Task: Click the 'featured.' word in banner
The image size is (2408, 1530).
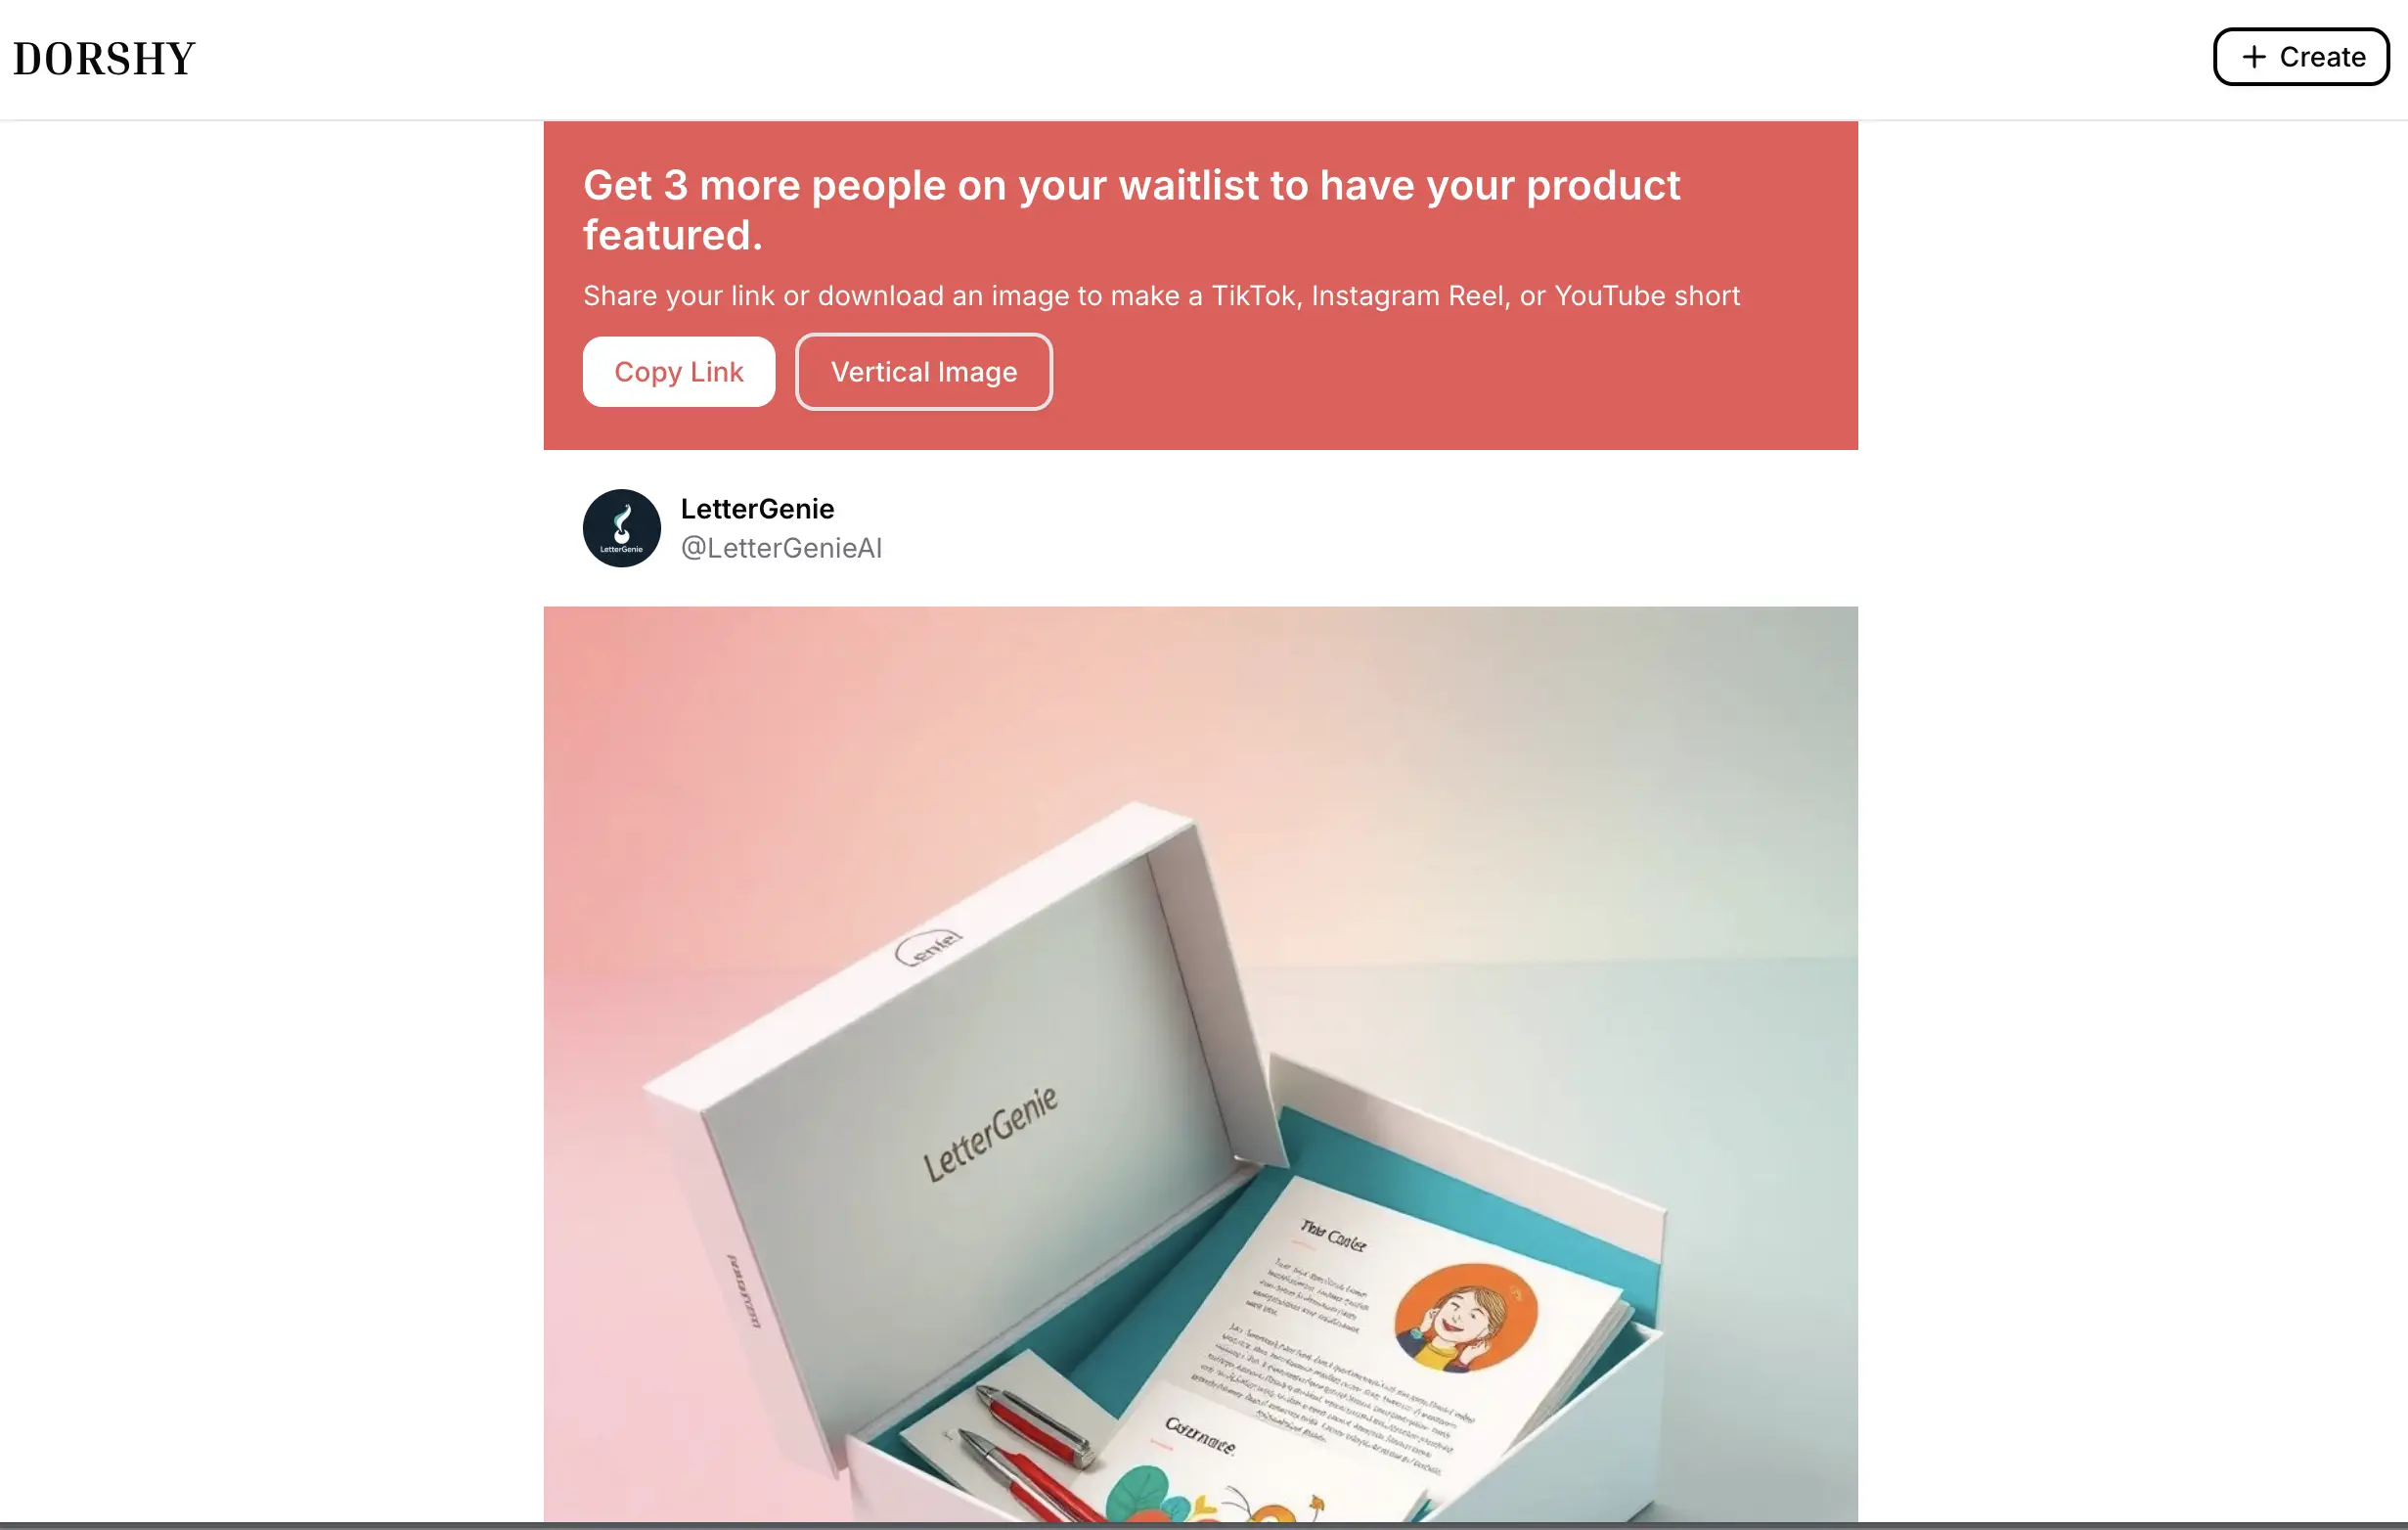Action: click(x=672, y=236)
